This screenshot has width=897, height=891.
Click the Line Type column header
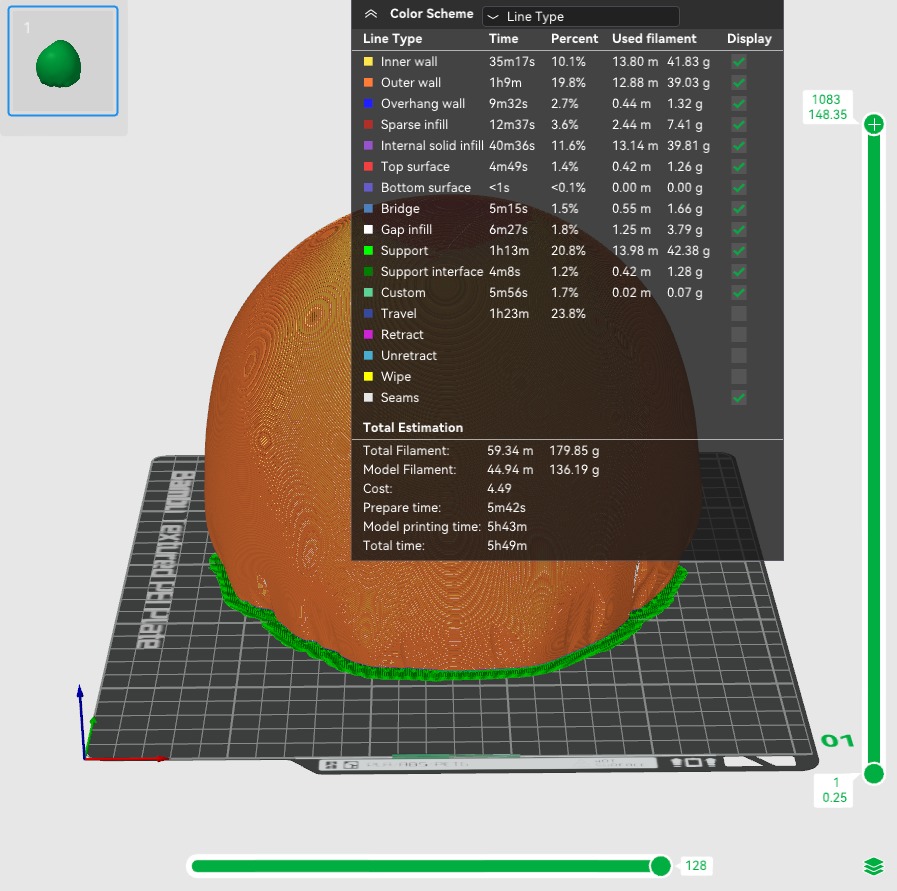pos(392,39)
